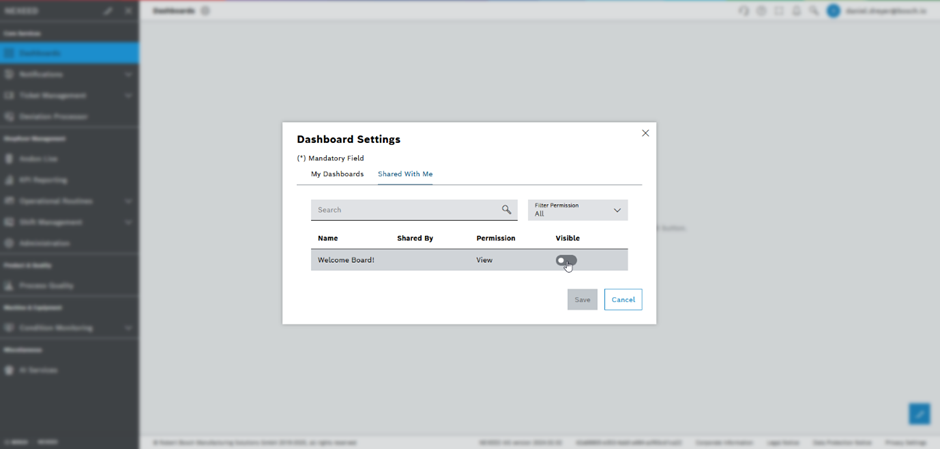Toggle the Welcome Board! Visible switch
This screenshot has width=940, height=449.
coord(566,260)
